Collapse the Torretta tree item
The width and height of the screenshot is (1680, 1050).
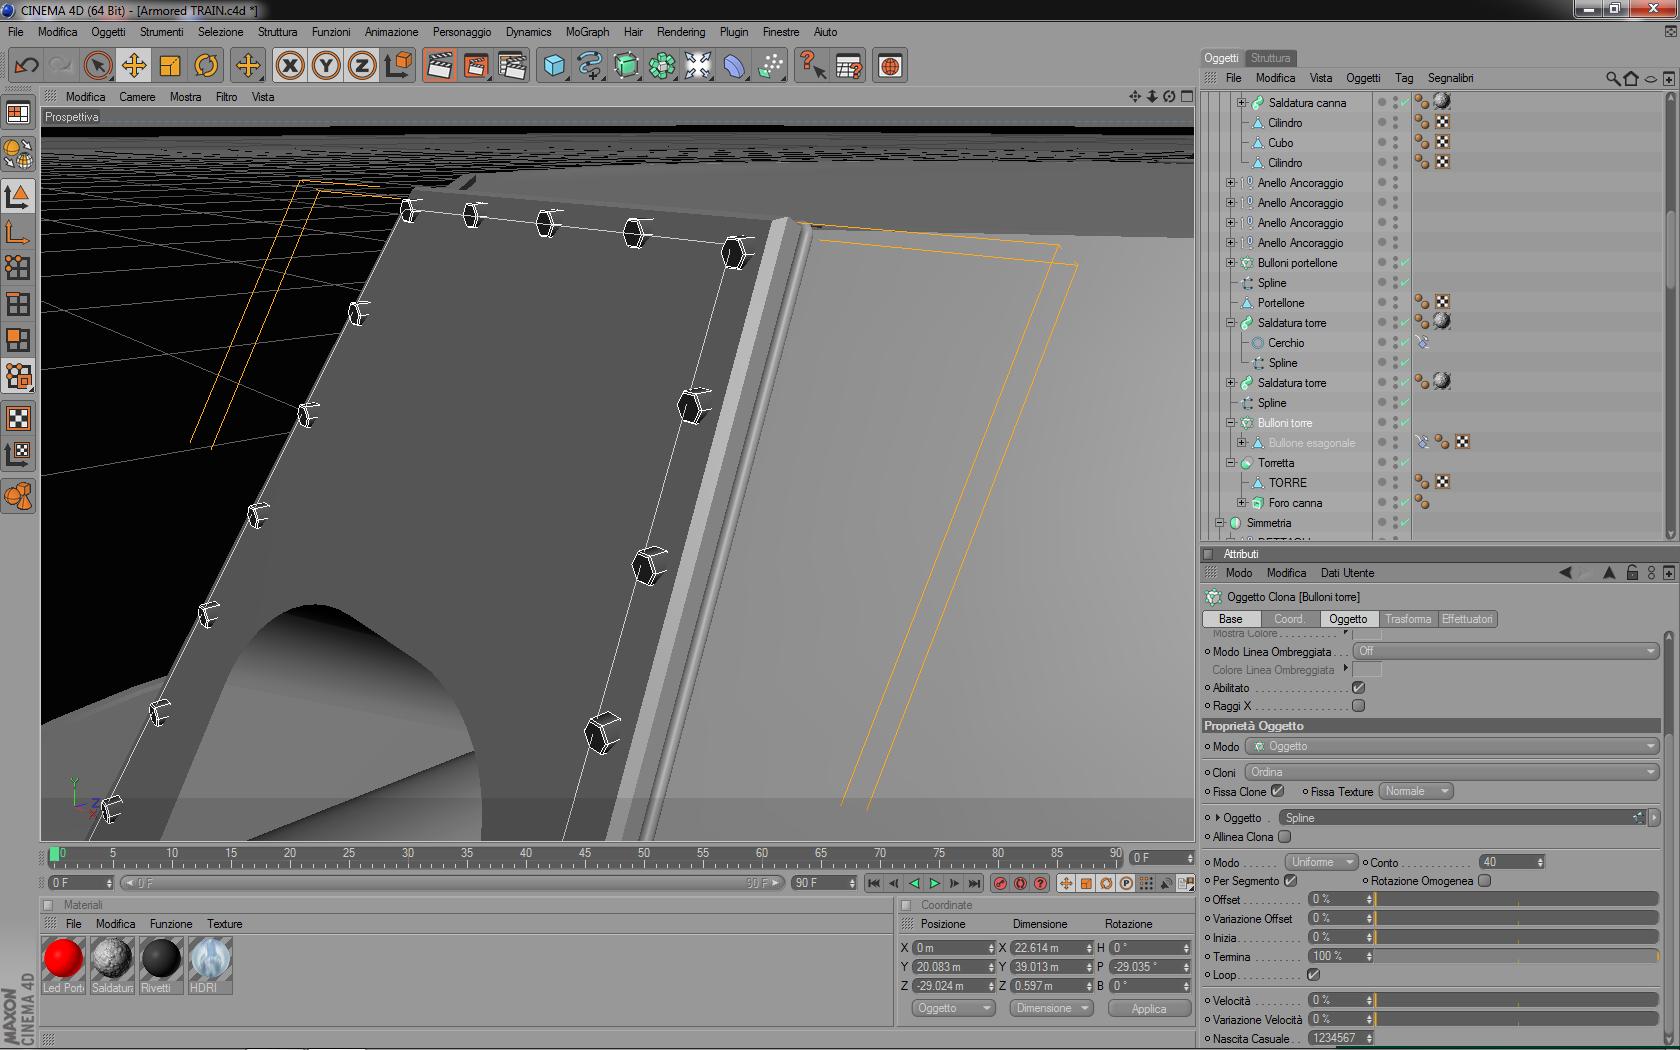[x=1231, y=463]
